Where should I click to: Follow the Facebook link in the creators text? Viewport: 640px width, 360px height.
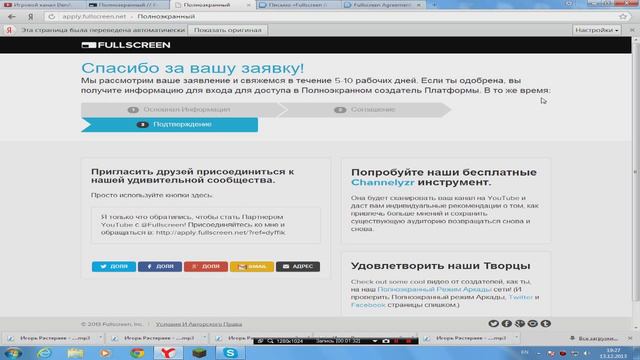(x=368, y=304)
